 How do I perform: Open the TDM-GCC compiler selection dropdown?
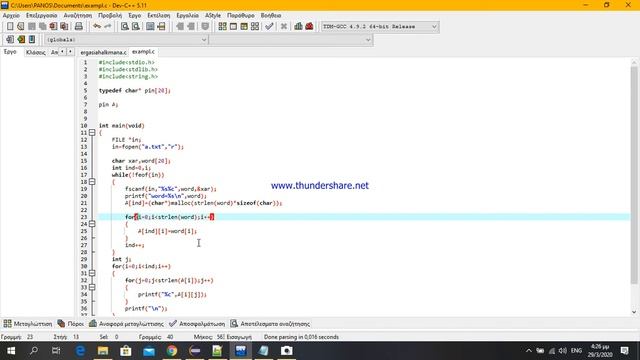(380, 27)
